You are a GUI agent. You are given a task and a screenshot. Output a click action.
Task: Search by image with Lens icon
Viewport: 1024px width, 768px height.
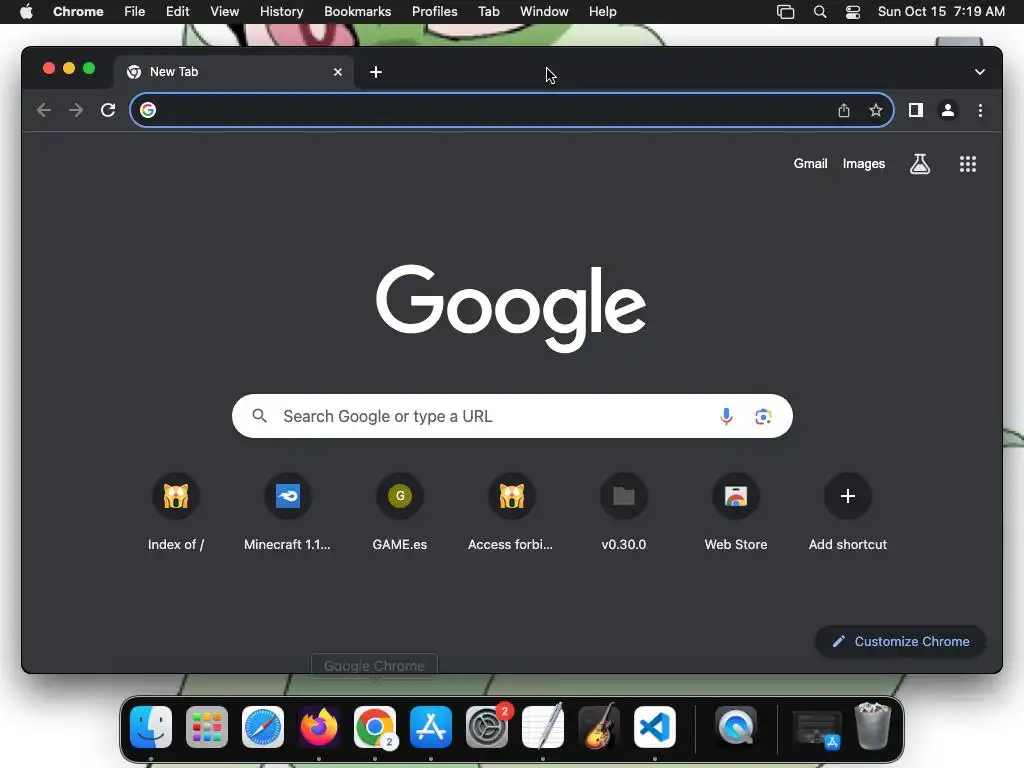(763, 416)
